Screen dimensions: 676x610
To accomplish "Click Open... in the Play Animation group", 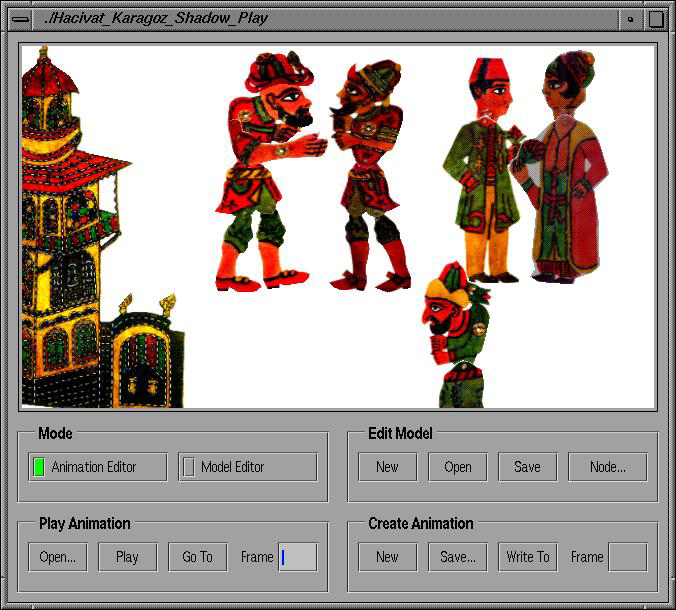I will tap(58, 557).
